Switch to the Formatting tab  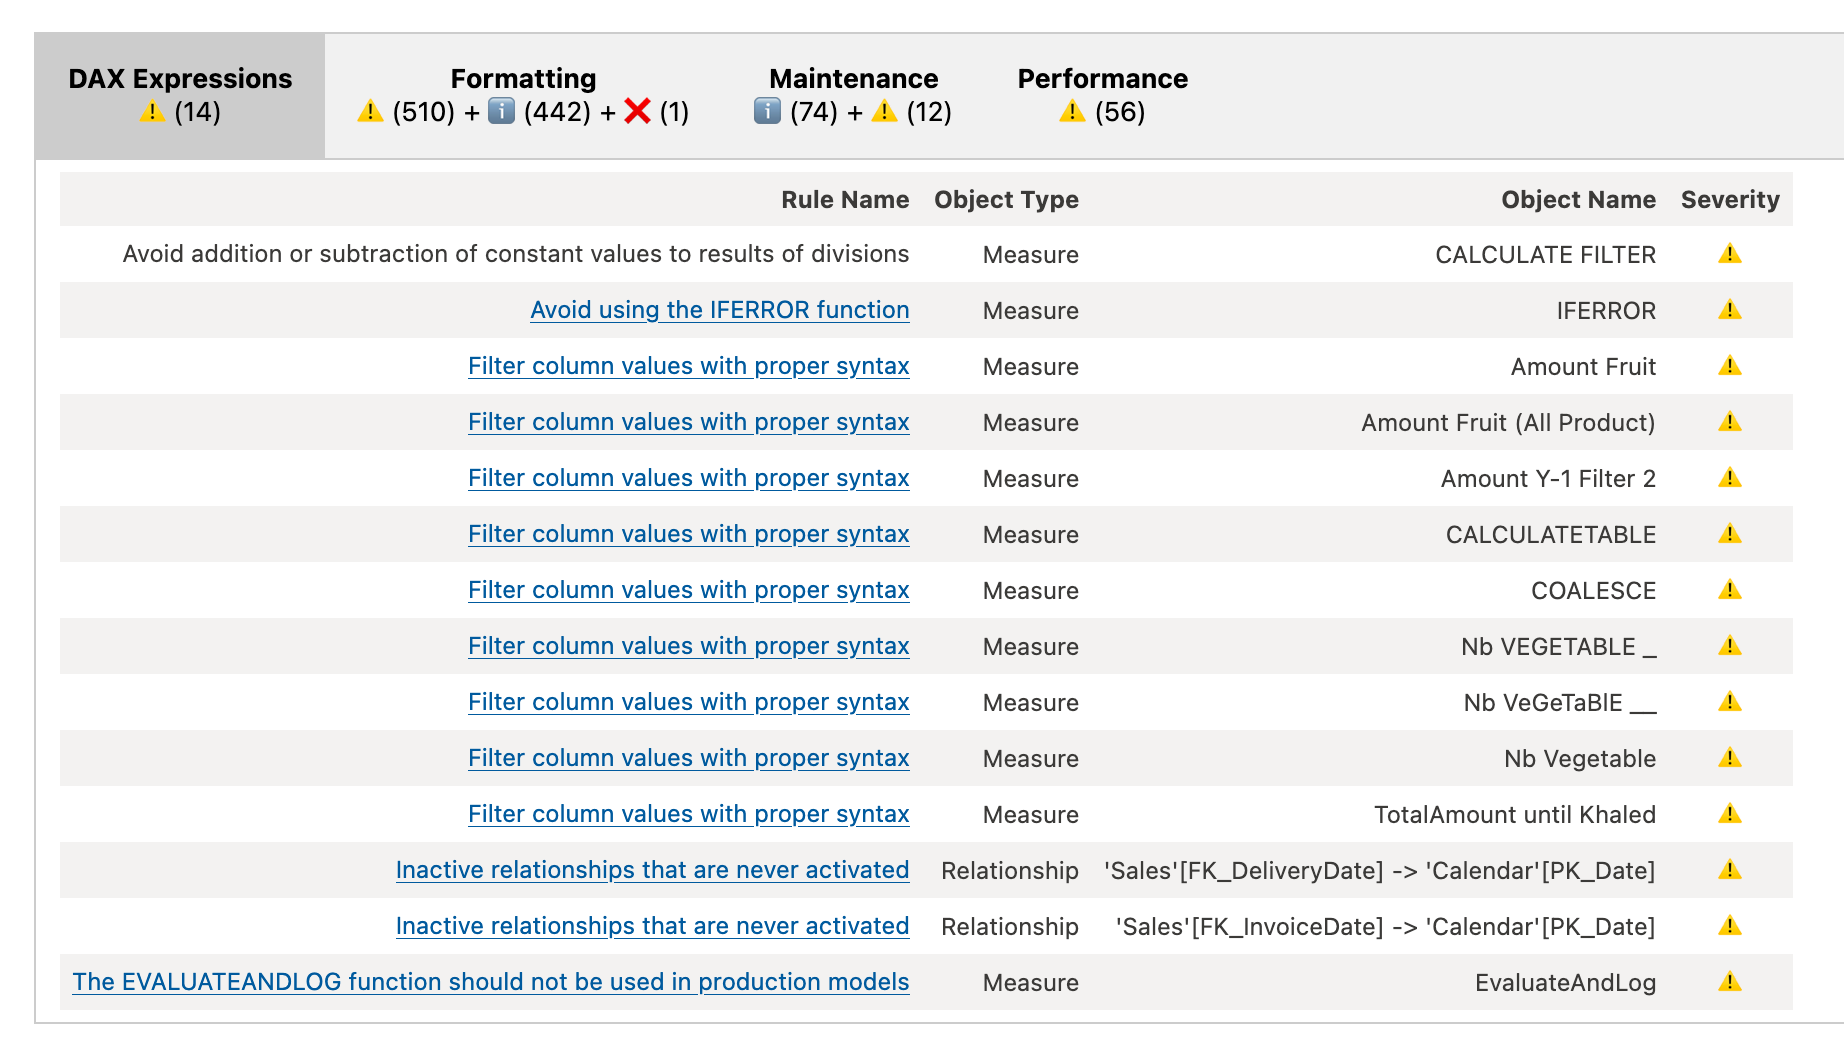click(523, 95)
